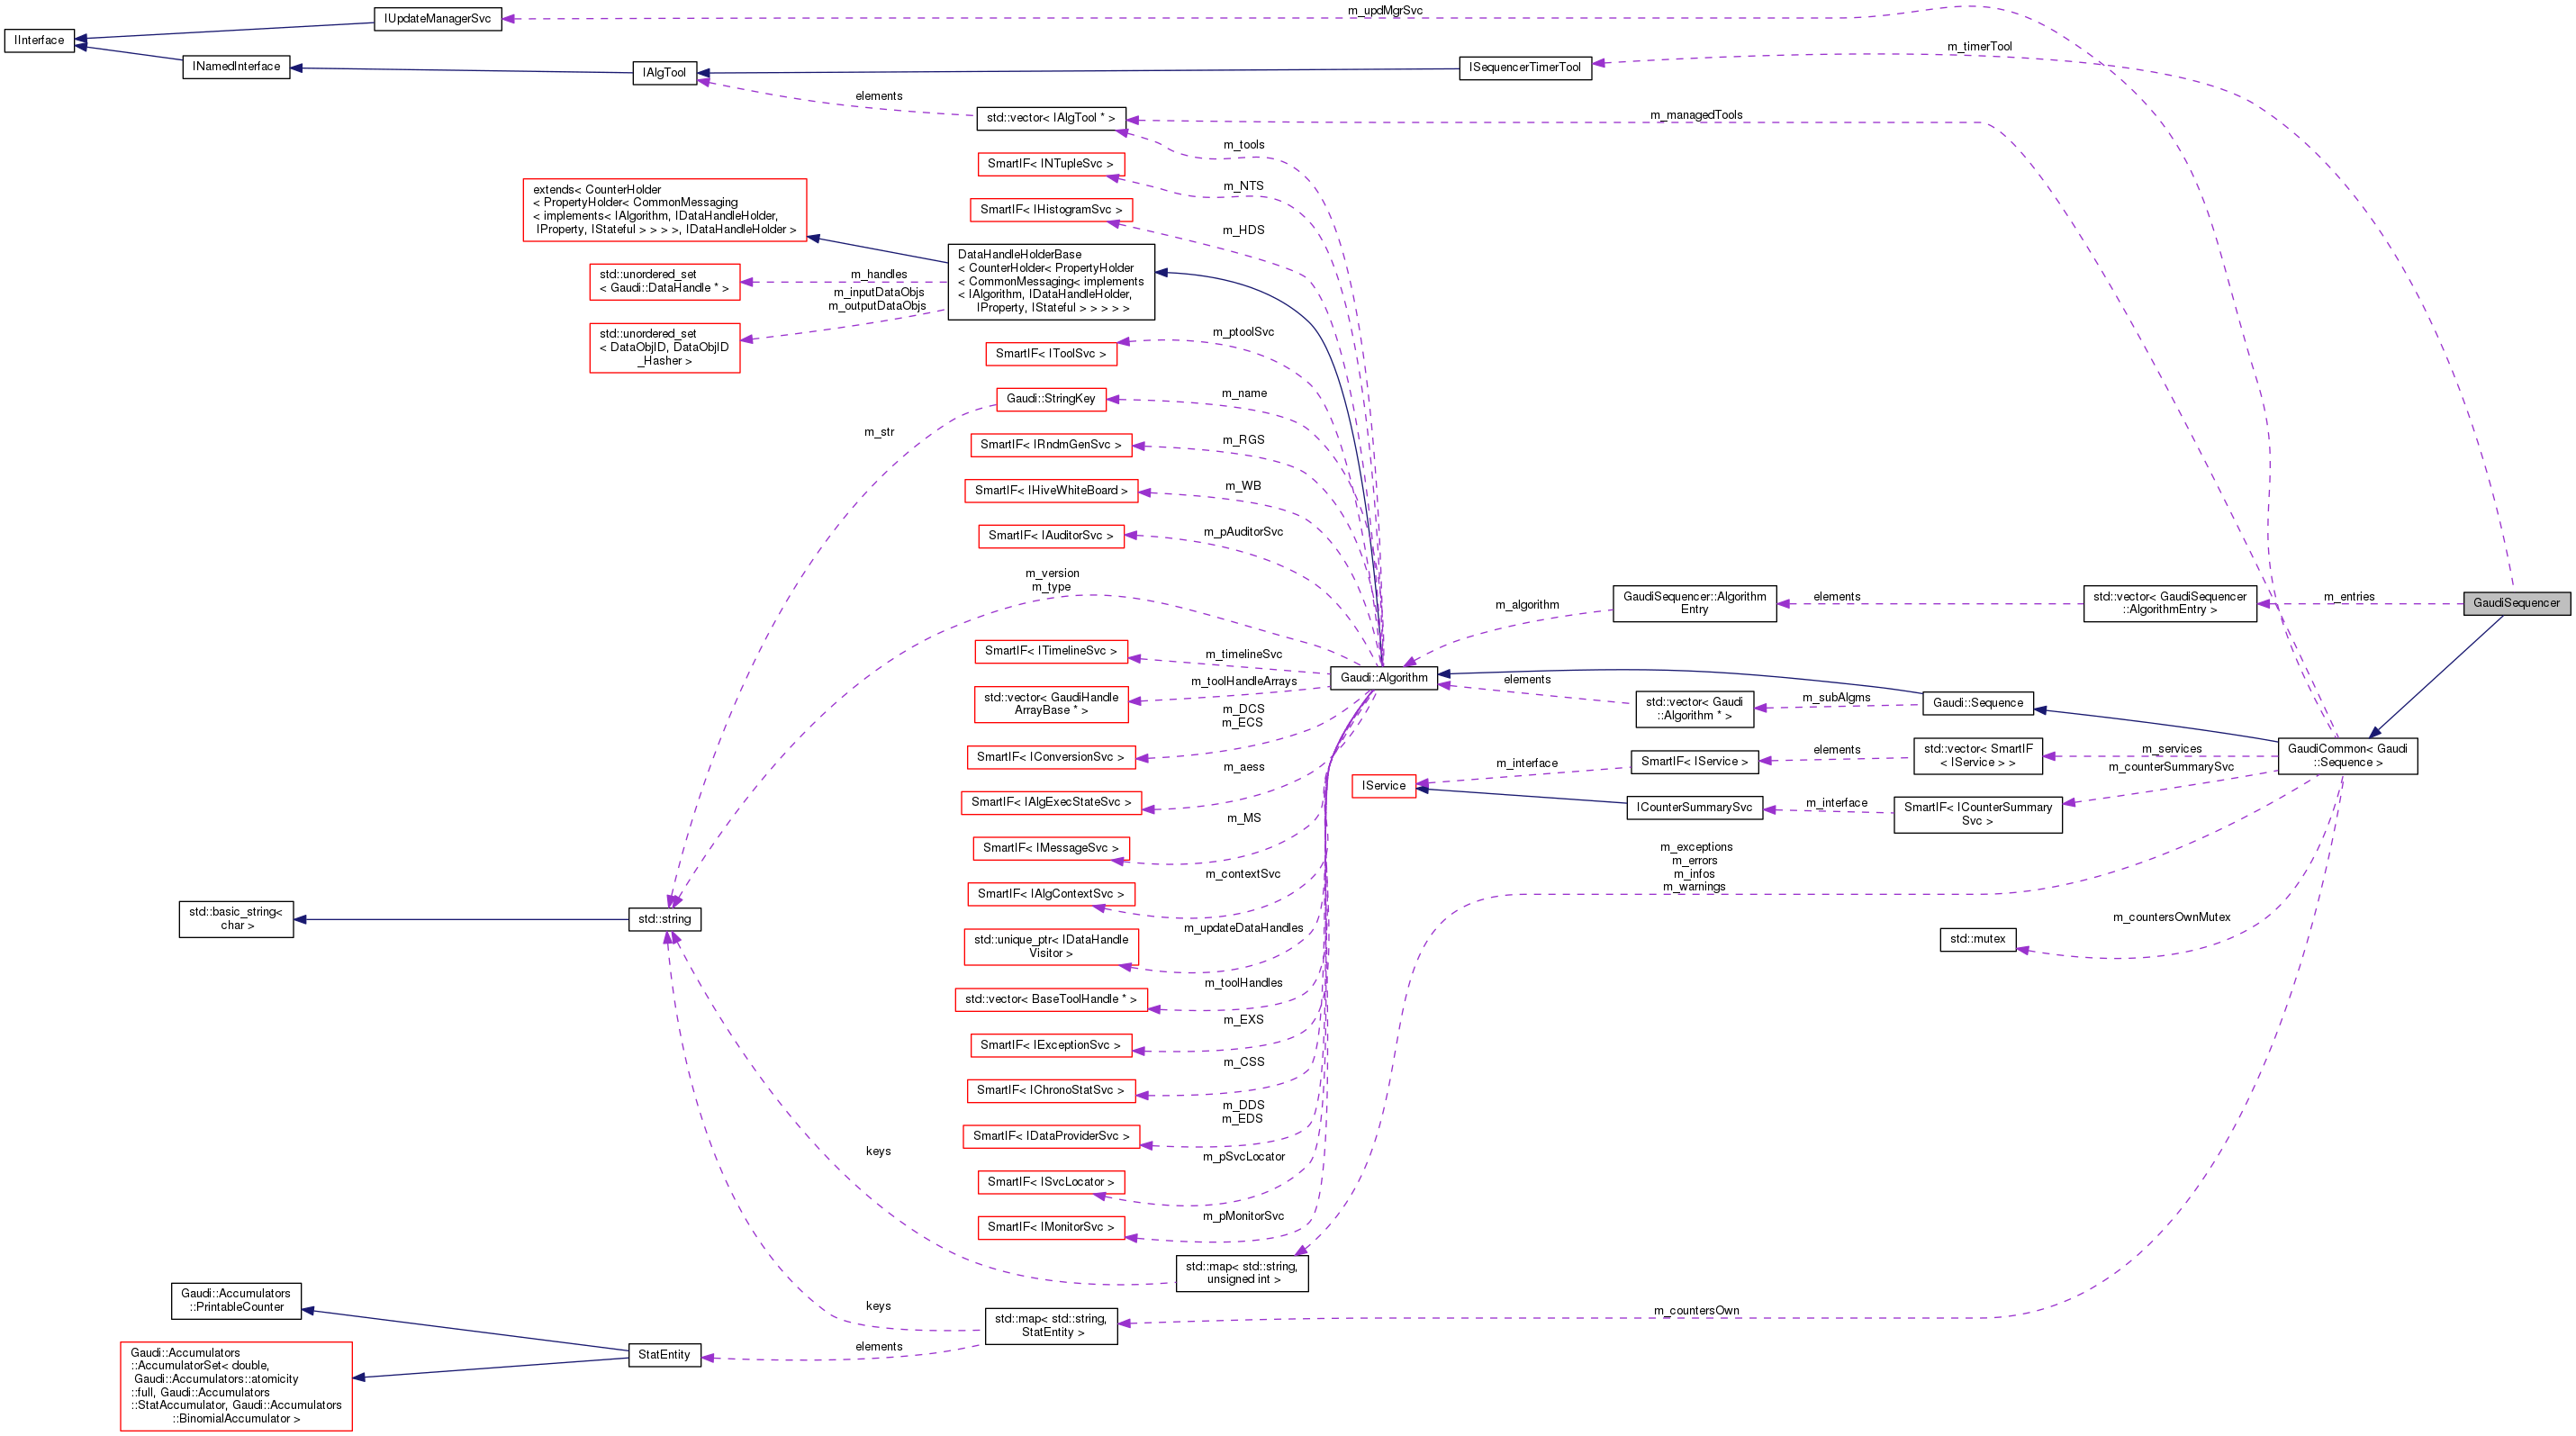Click the m_subAlgms edge label
2576x1436 pixels.
point(1836,698)
